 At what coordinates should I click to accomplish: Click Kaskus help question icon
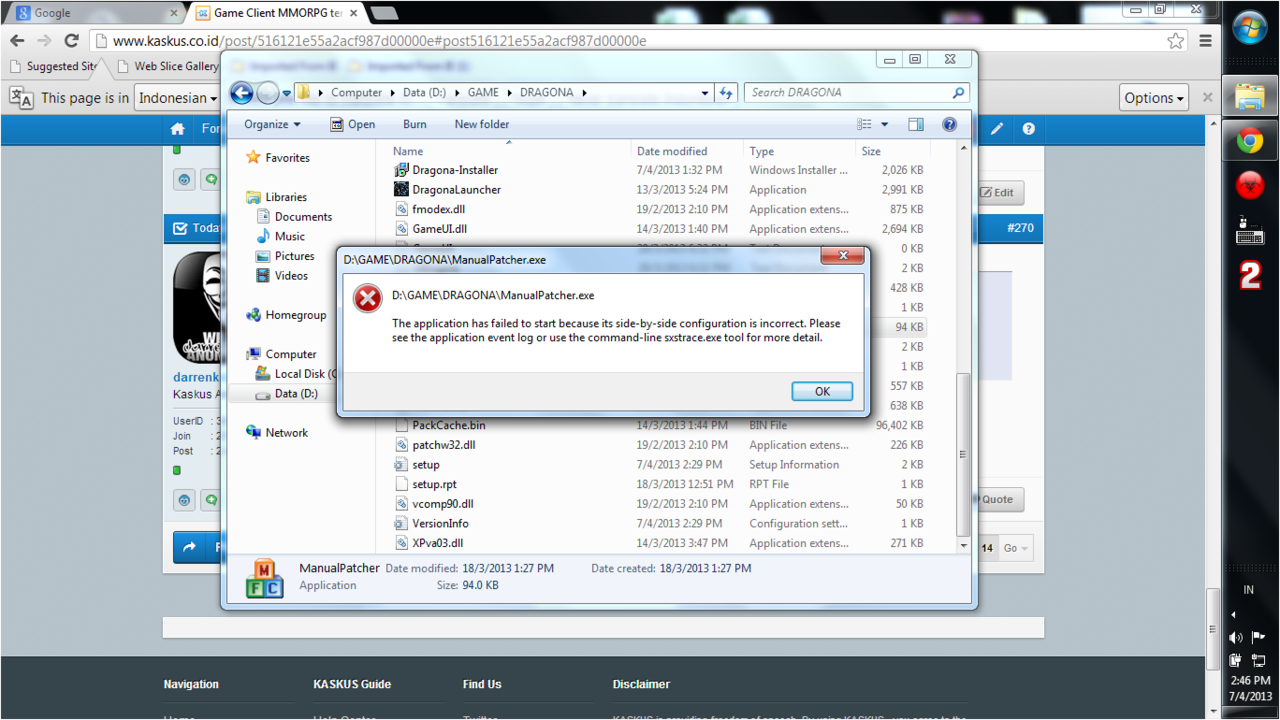(1028, 129)
